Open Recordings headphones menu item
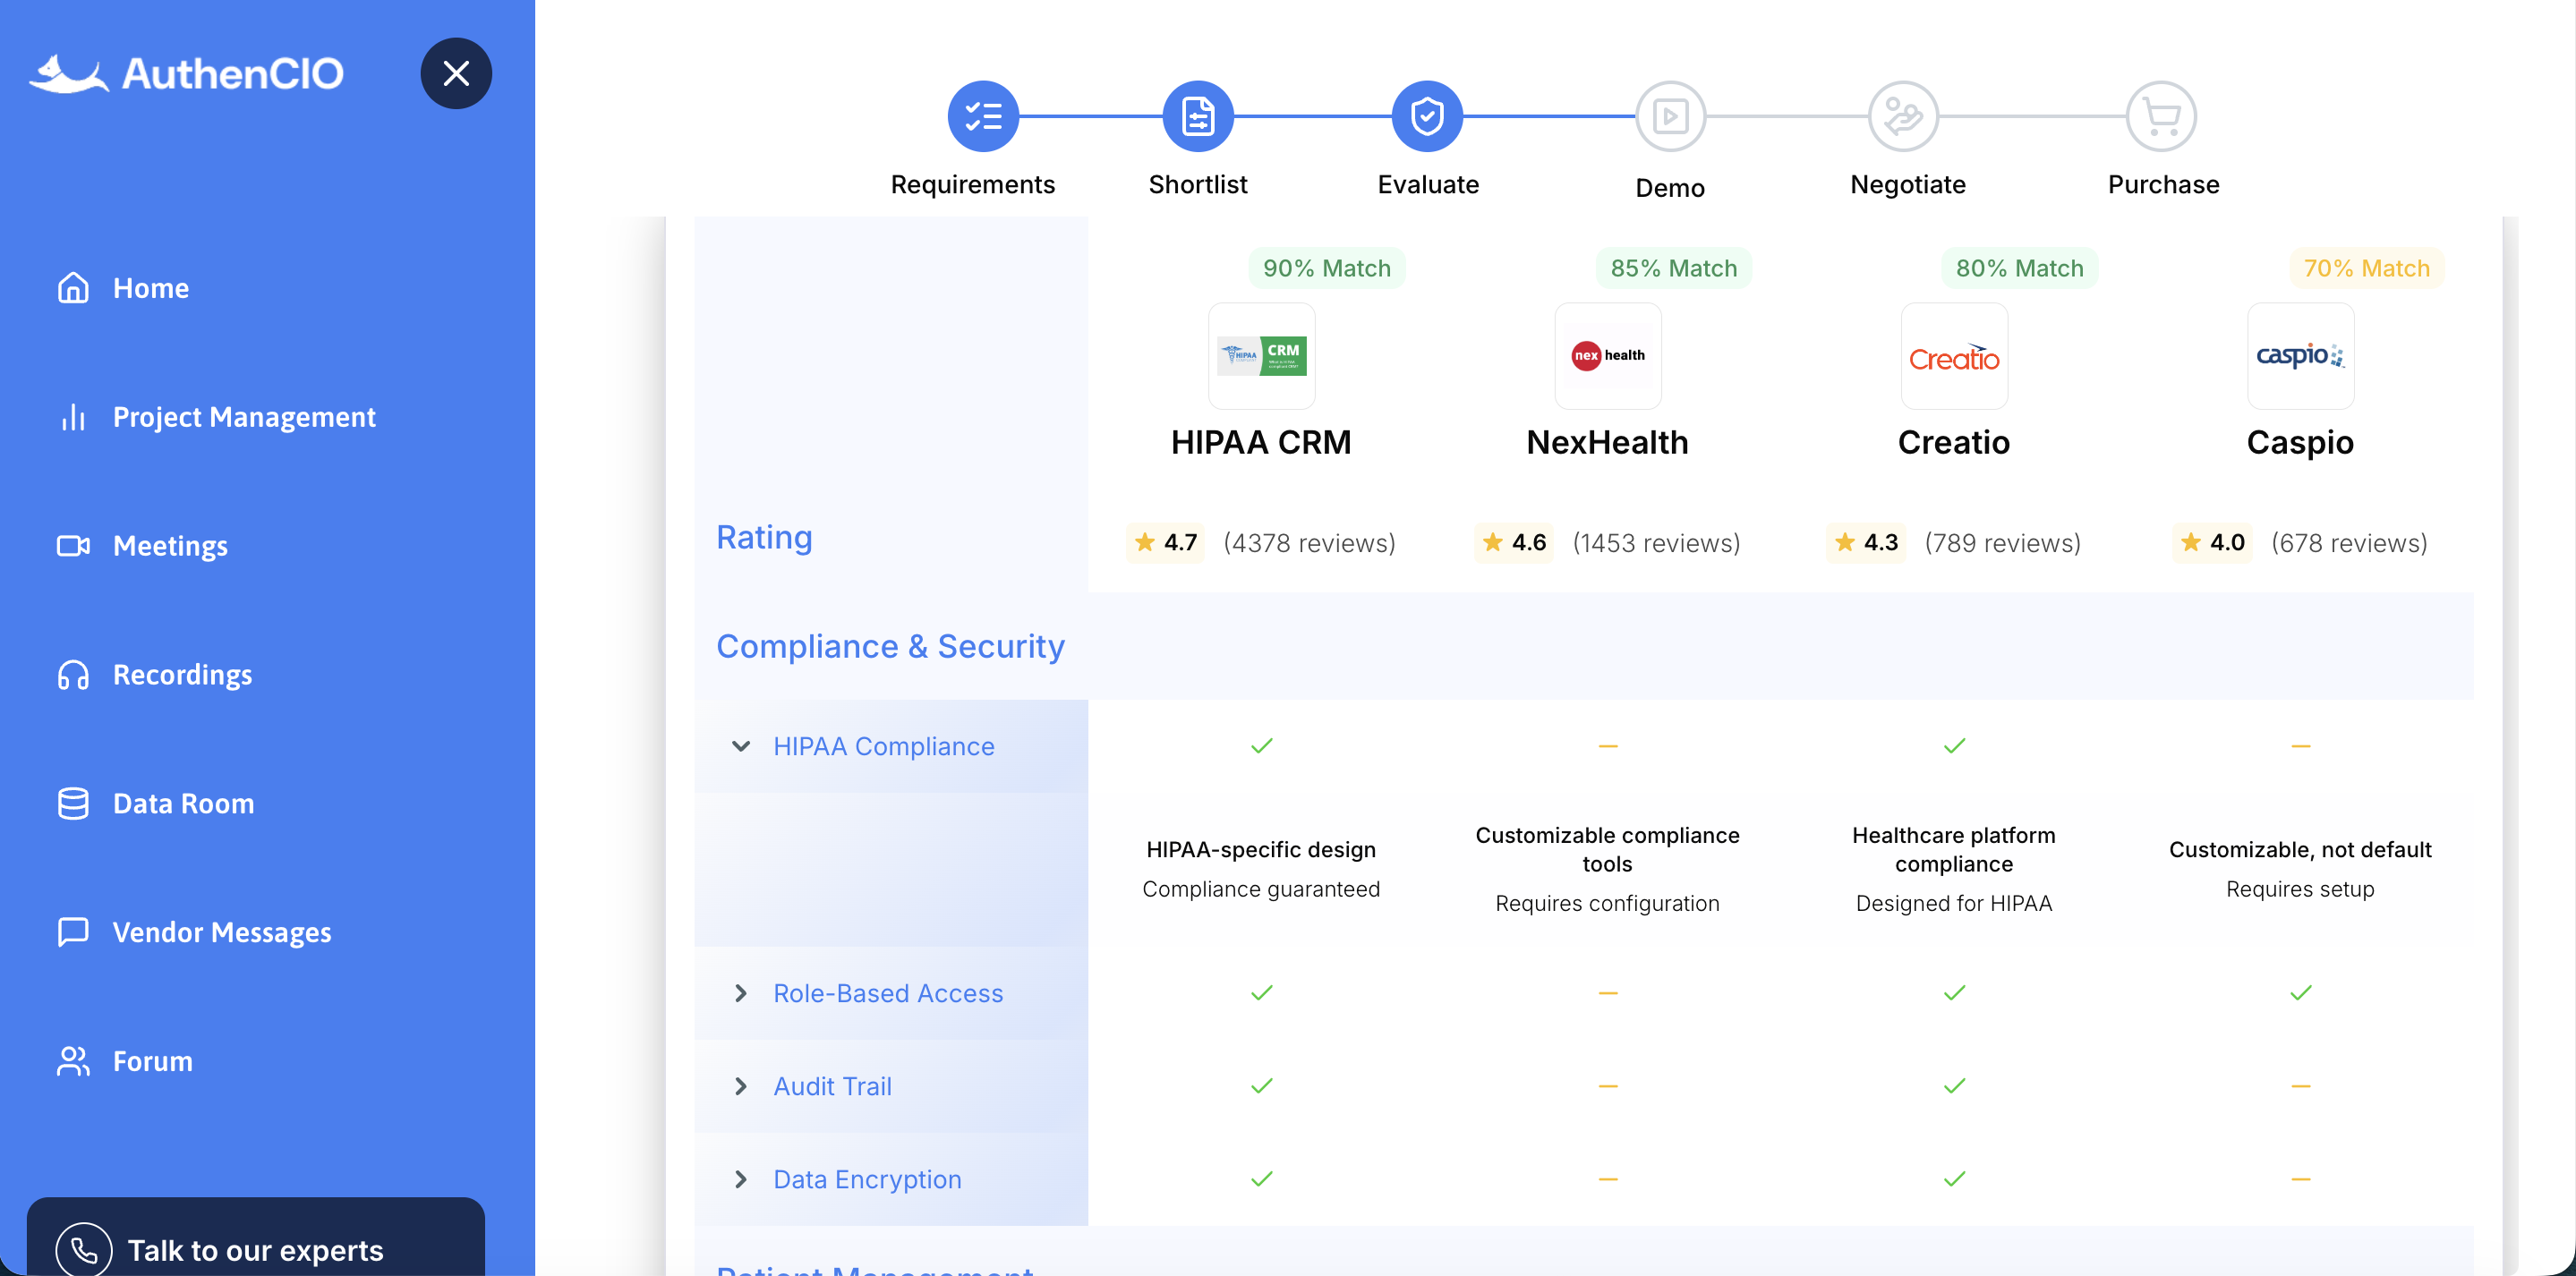The image size is (2576, 1276). click(182, 675)
